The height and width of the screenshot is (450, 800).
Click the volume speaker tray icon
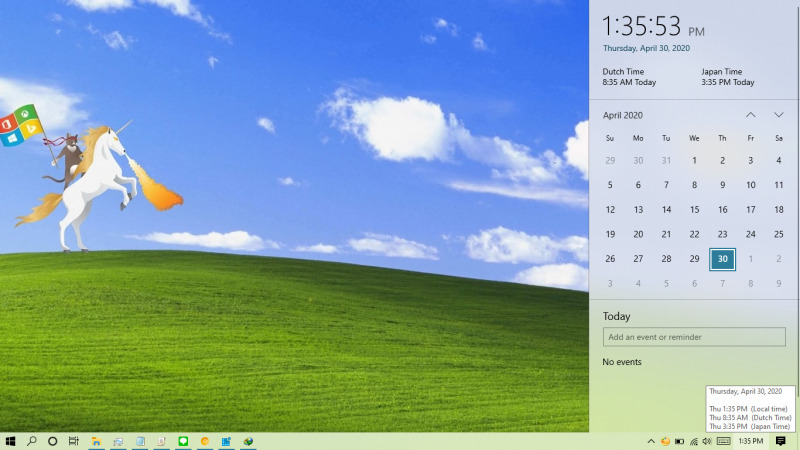[x=708, y=441]
